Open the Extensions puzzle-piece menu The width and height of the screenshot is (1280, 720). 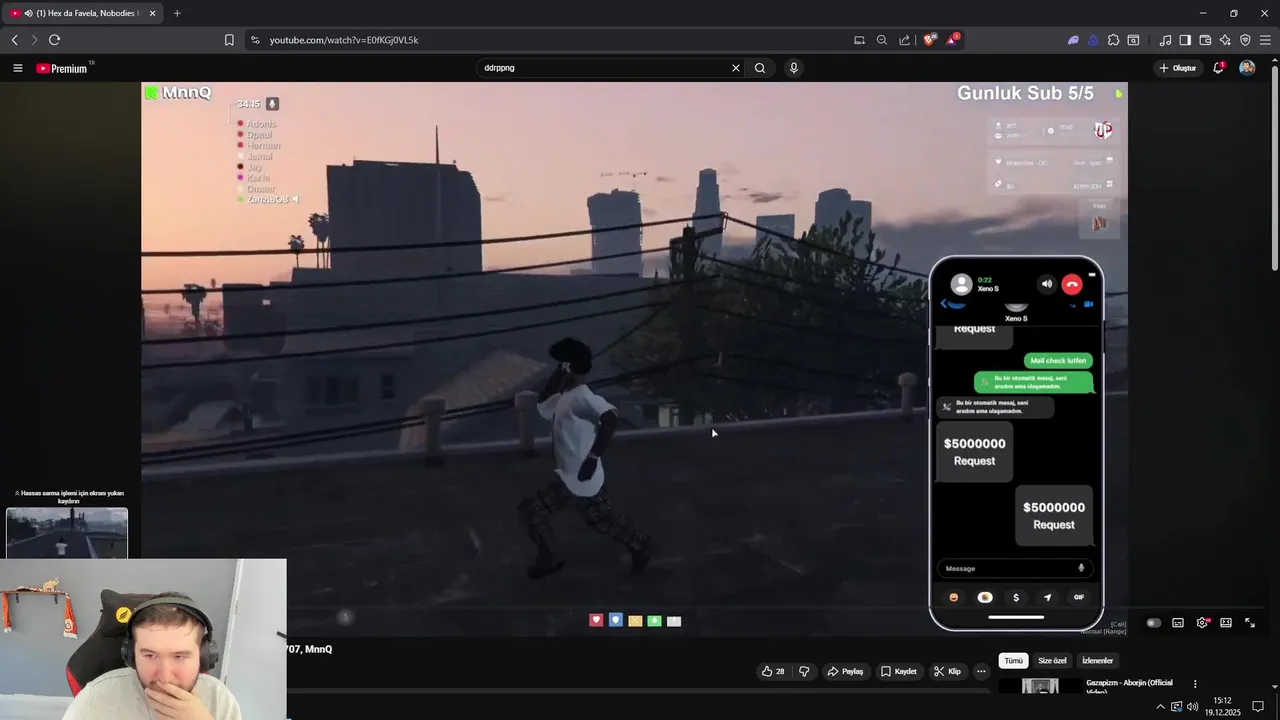(x=1113, y=40)
